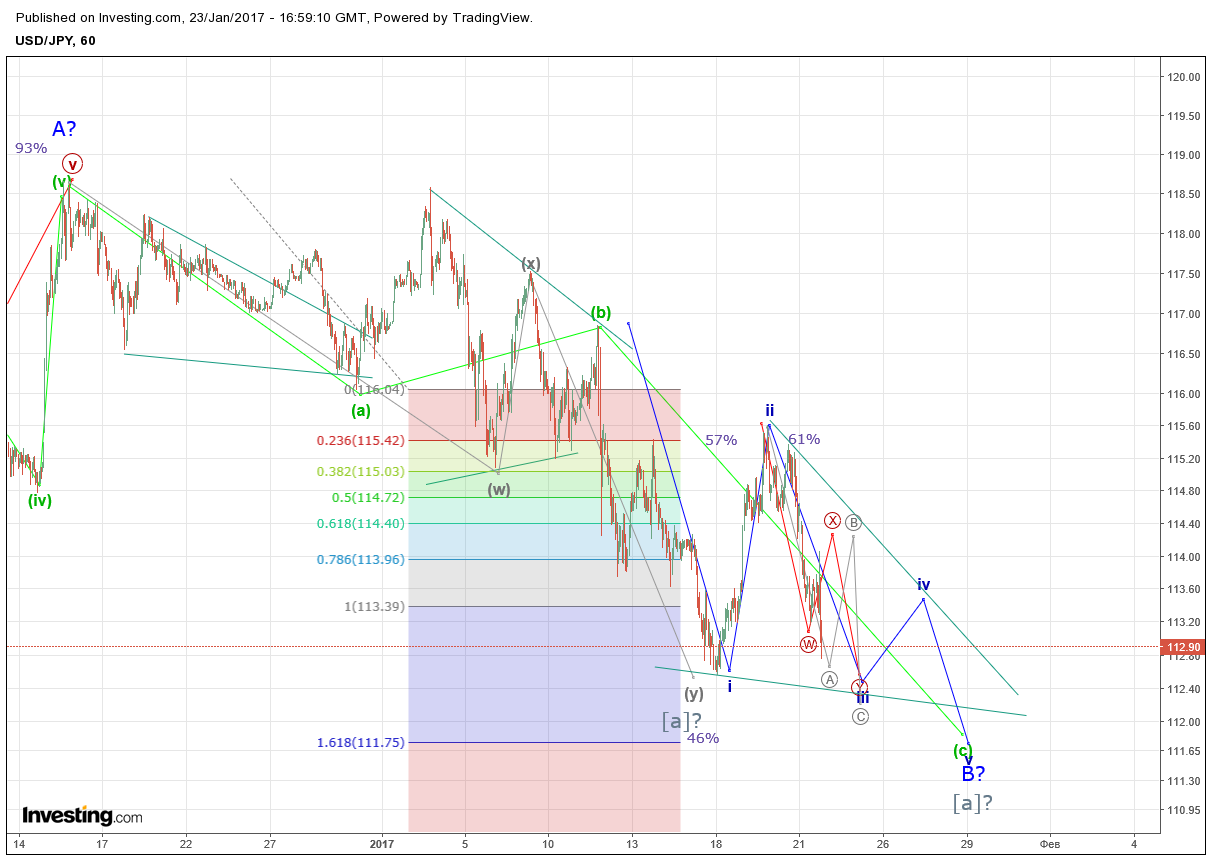Click the gray circled A marker
Image resolution: width=1212 pixels, height=857 pixels.
pos(829,679)
